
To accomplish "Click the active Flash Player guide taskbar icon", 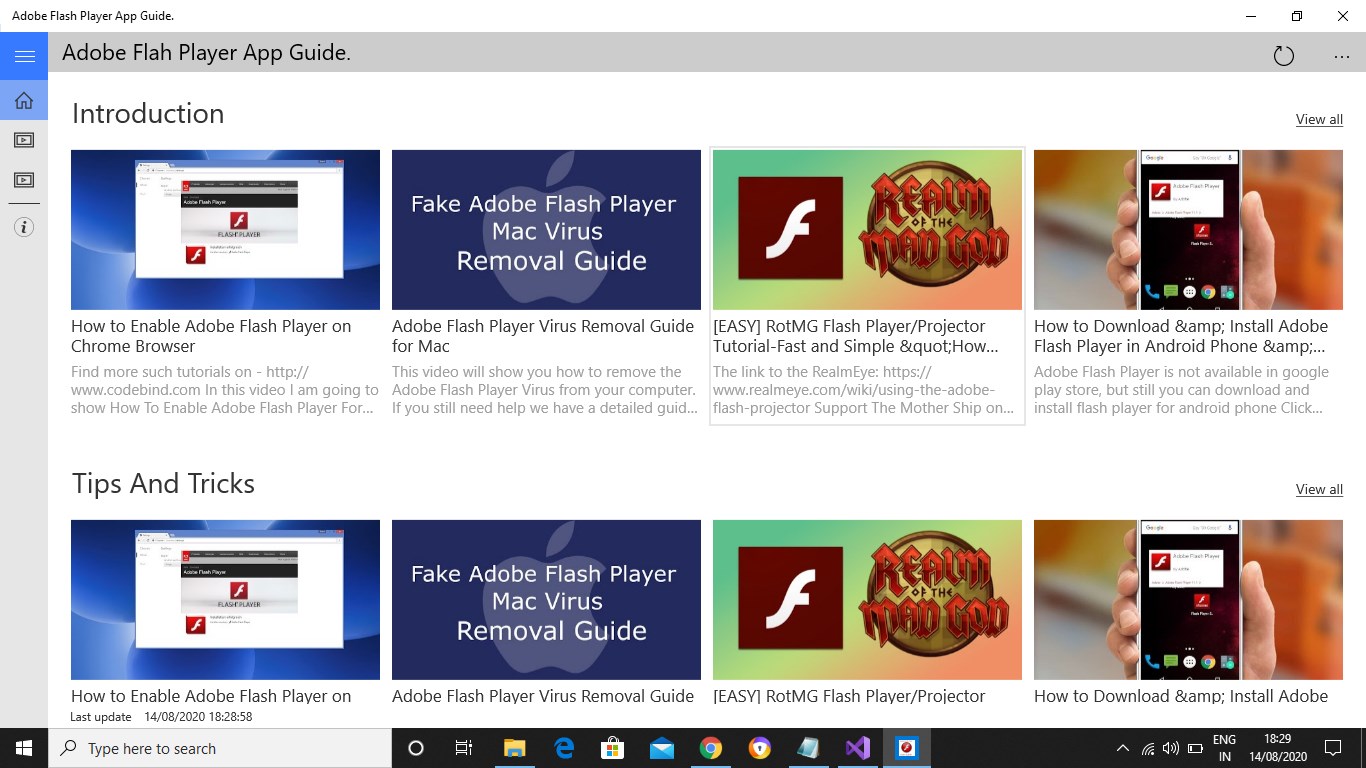I will (907, 748).
